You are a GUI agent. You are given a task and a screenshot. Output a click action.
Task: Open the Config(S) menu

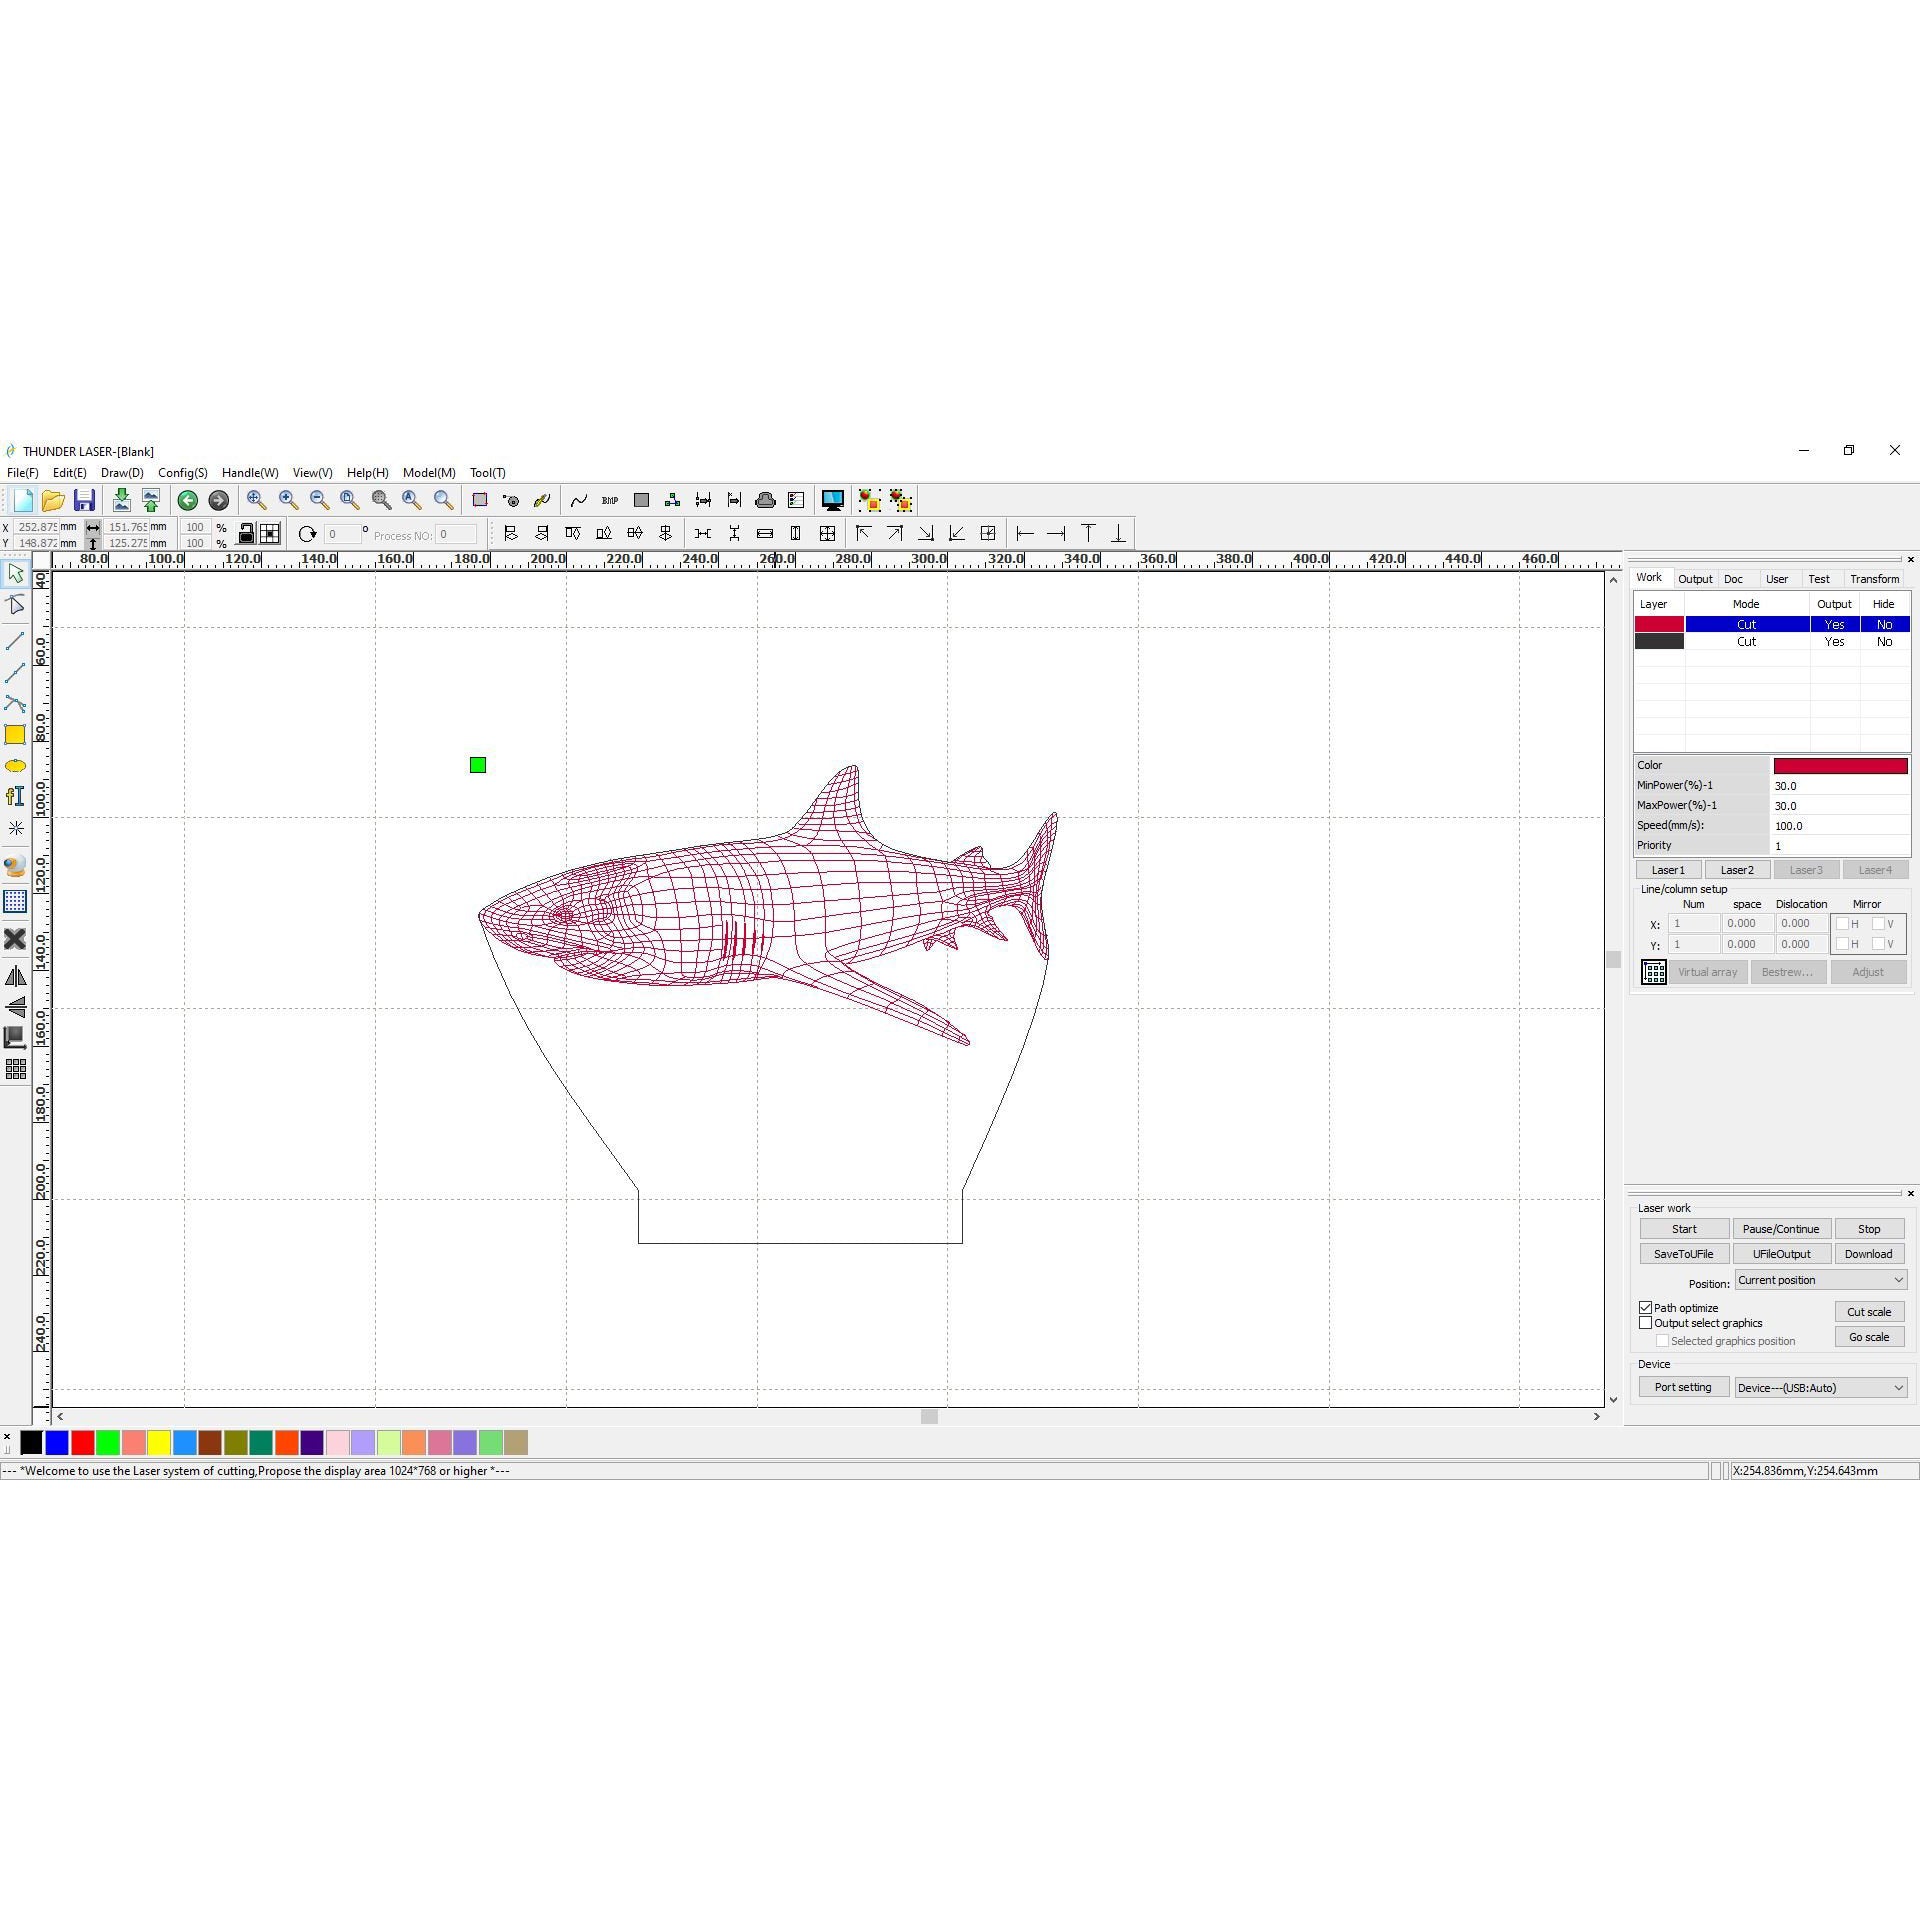point(182,473)
